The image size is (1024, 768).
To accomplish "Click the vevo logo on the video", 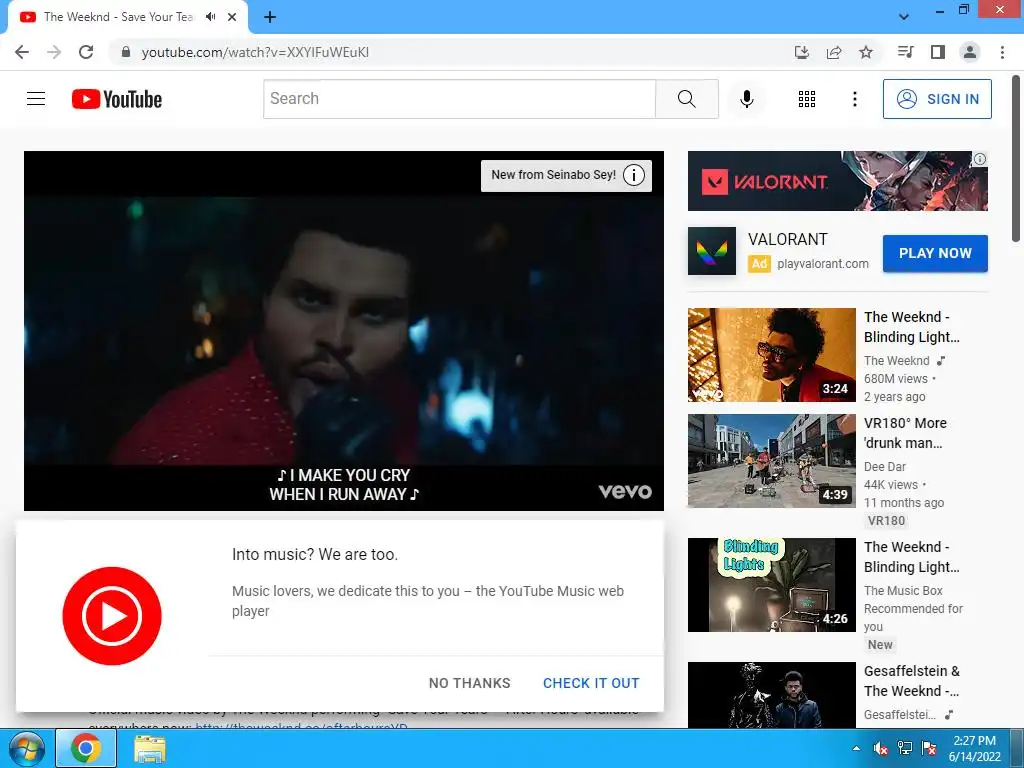I will click(625, 491).
